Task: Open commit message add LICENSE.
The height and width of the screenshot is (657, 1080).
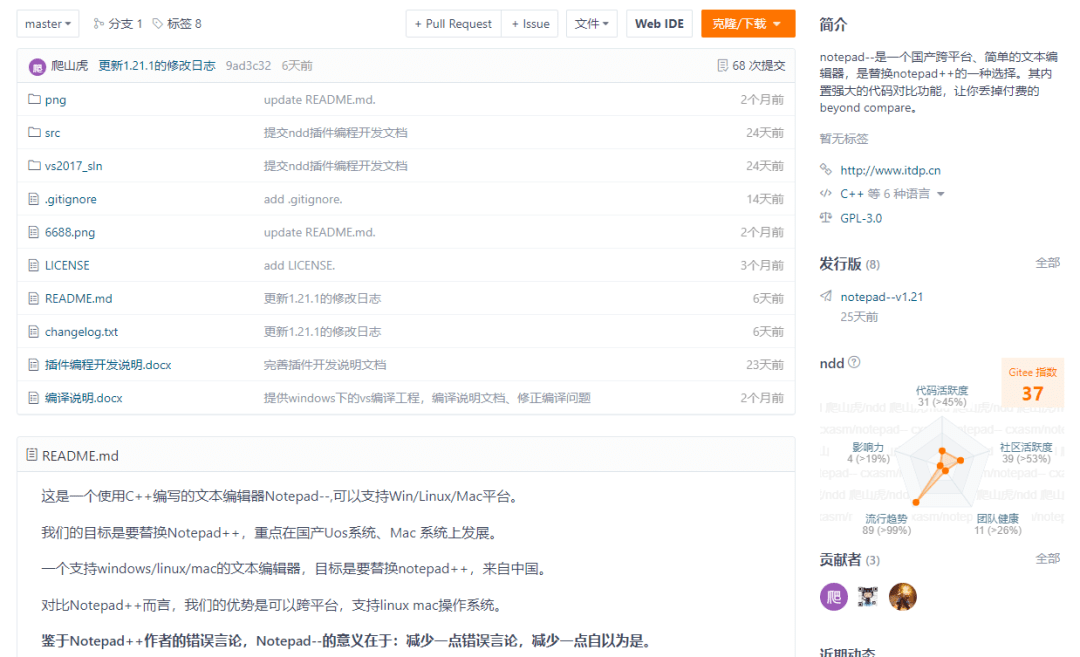Action: tap(300, 266)
